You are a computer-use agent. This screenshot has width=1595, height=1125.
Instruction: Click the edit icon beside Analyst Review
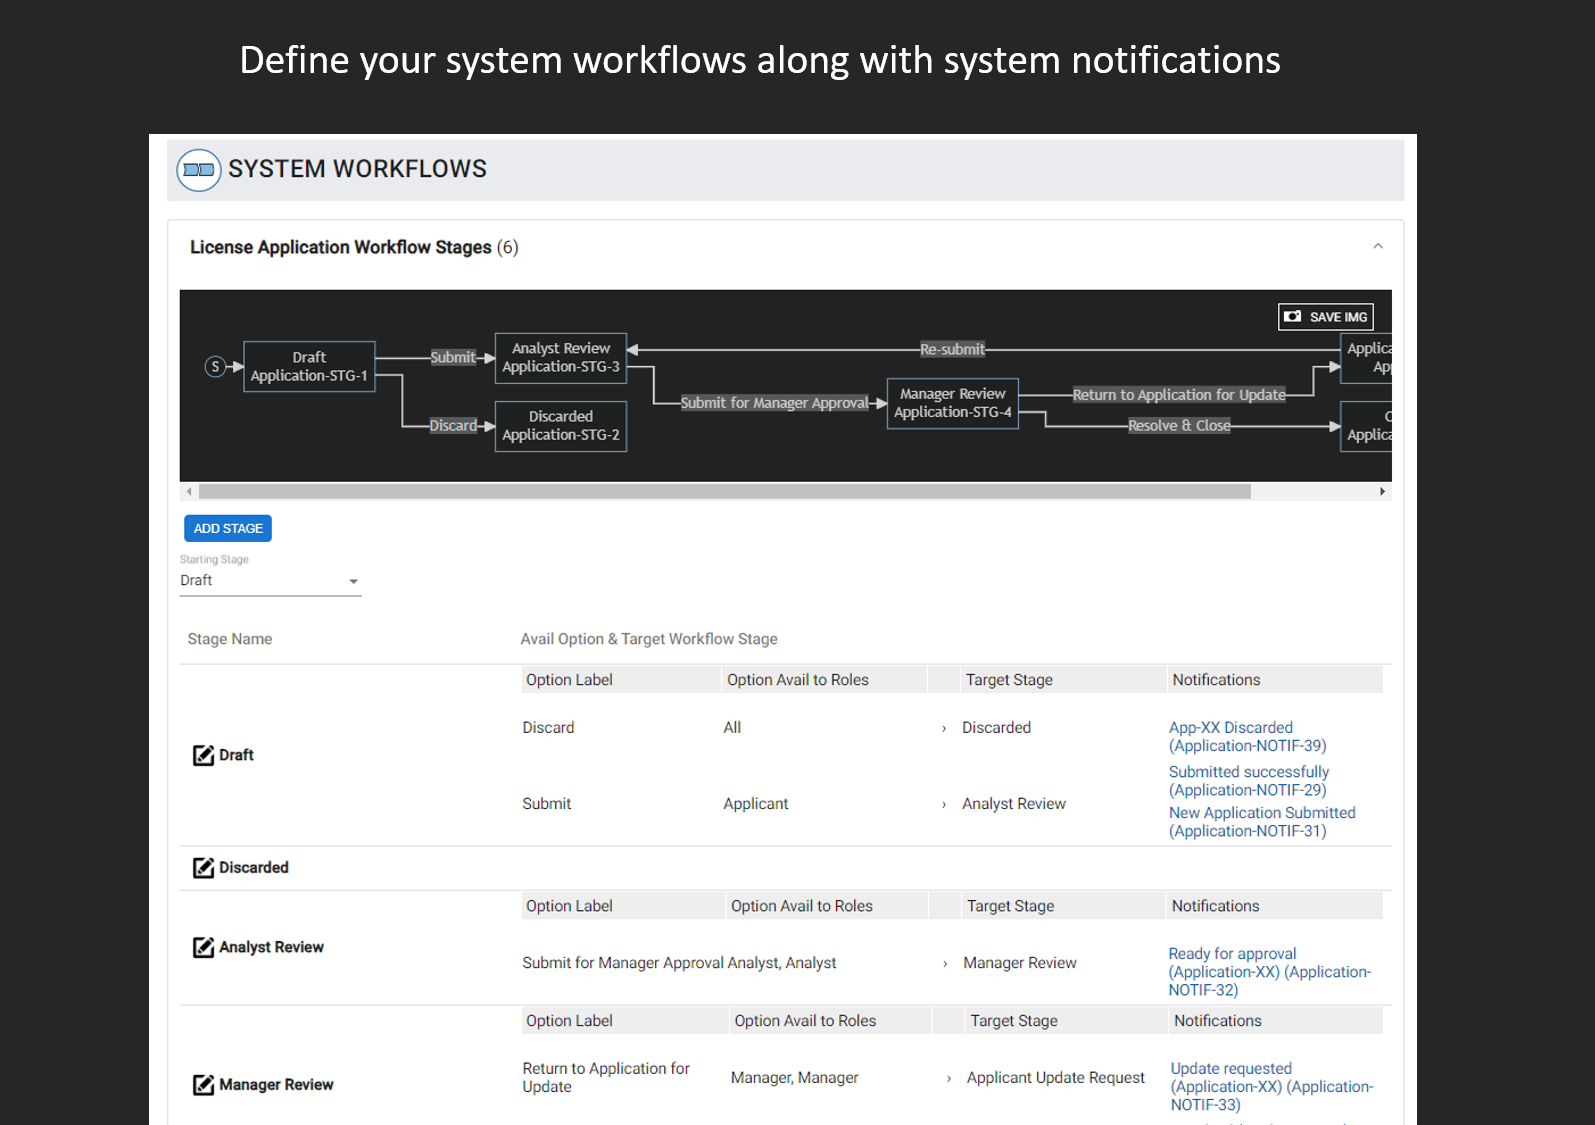click(203, 947)
